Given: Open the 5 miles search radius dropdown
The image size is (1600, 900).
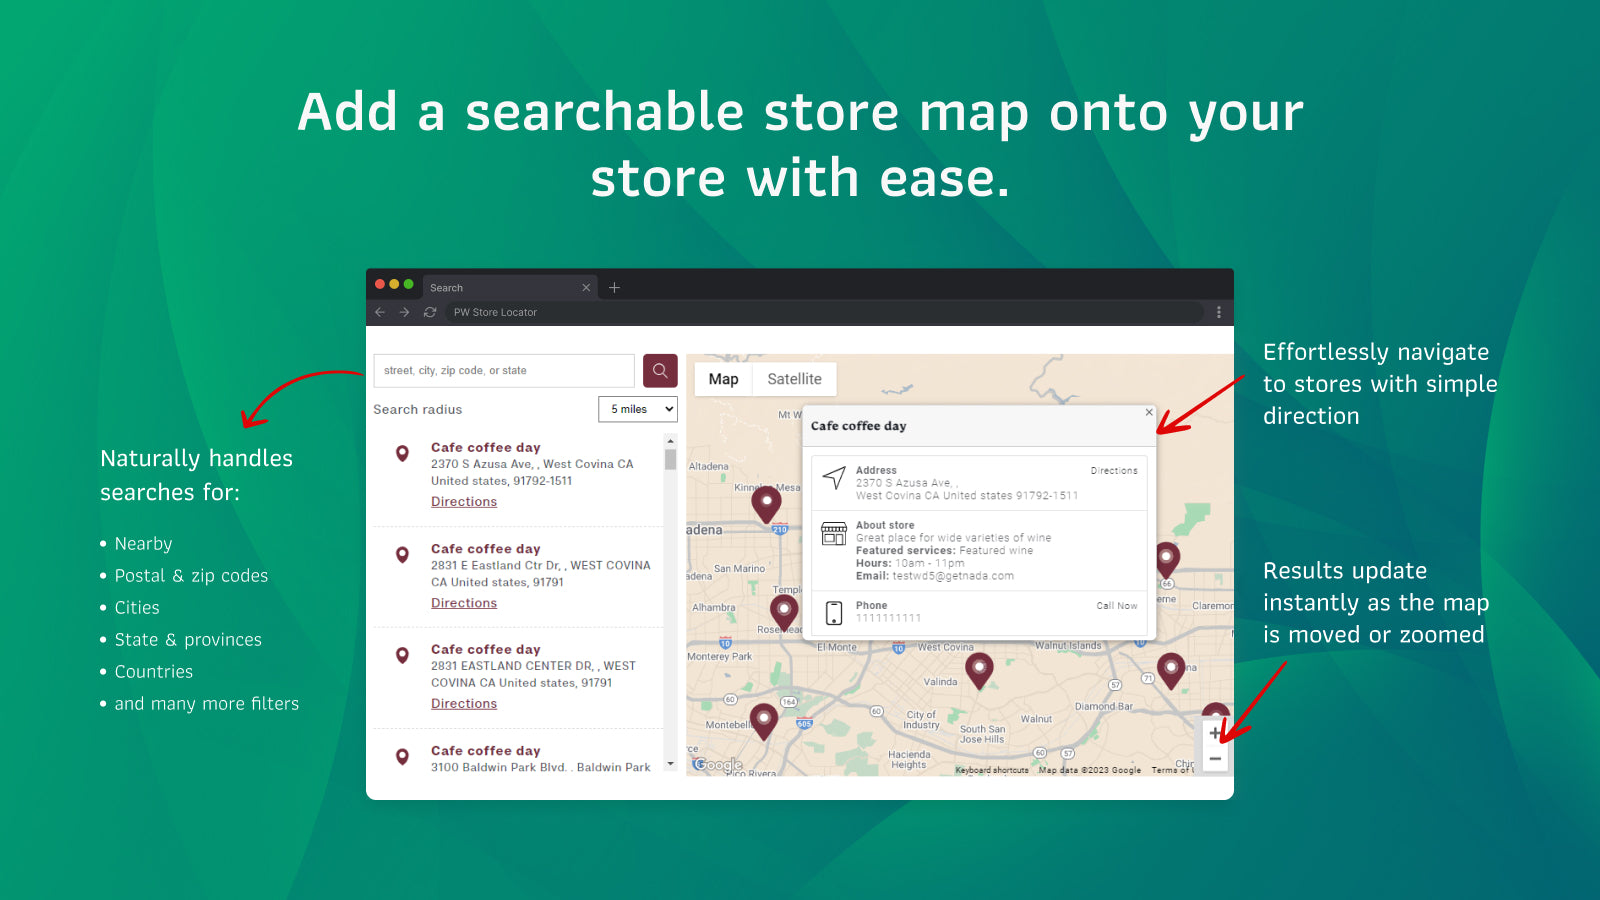Looking at the screenshot, I should 637,409.
